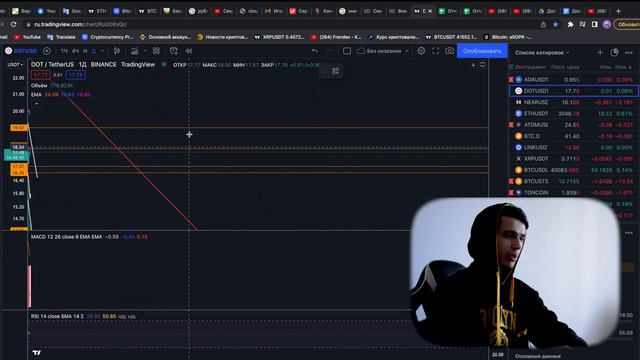Select BTC.D in the watchlist
The height and width of the screenshot is (360, 640).
click(x=573, y=136)
